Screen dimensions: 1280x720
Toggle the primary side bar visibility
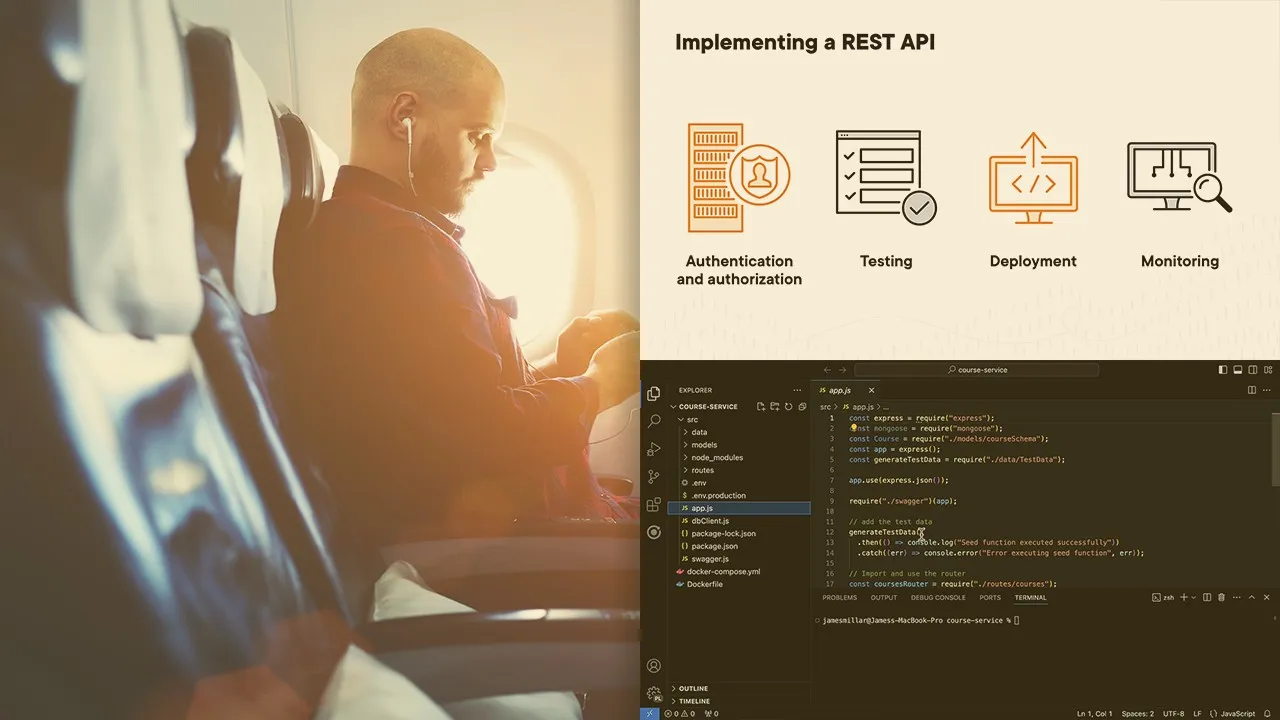pyautogui.click(x=1223, y=370)
